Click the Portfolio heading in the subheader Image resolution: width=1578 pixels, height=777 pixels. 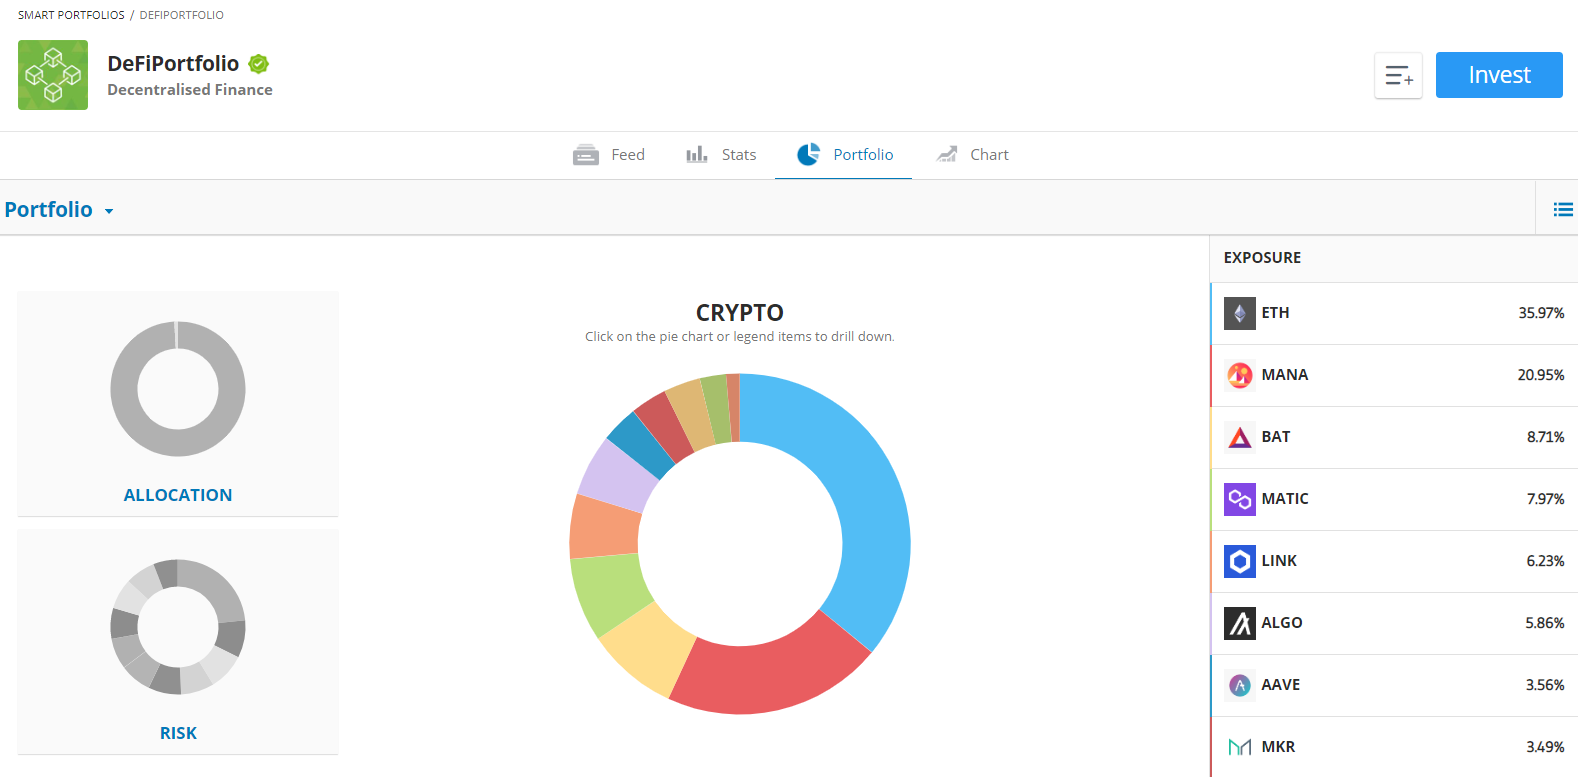(x=49, y=210)
